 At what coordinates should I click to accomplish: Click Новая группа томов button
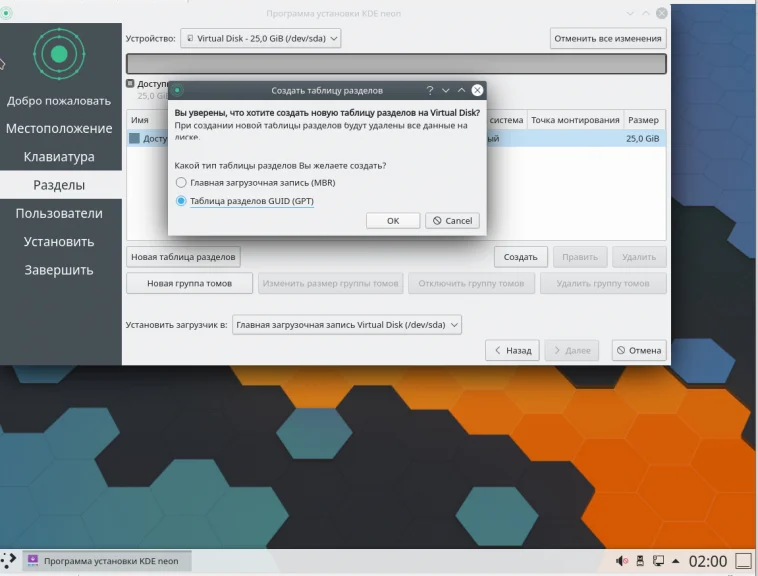(x=190, y=284)
